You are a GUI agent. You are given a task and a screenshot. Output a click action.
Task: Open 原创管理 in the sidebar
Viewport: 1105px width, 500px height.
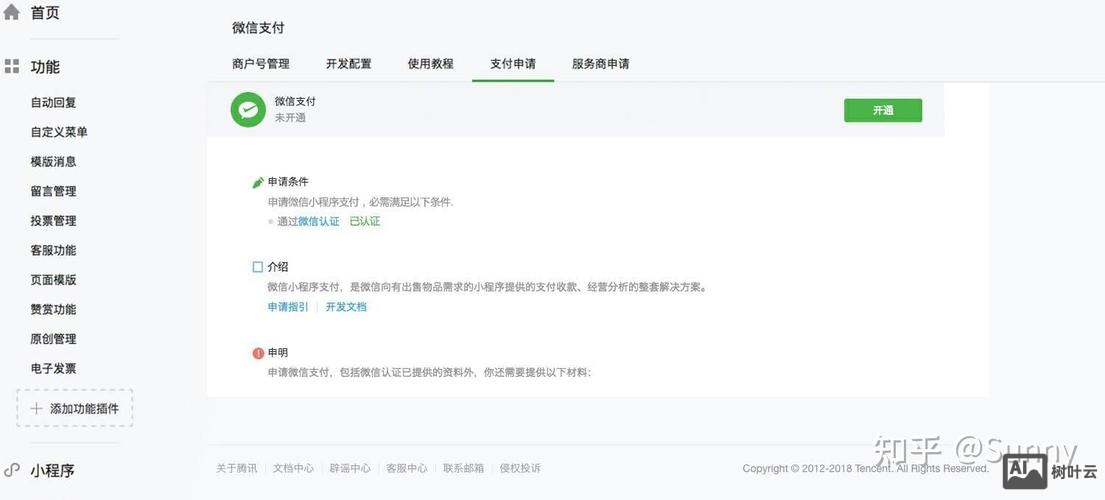click(x=54, y=339)
